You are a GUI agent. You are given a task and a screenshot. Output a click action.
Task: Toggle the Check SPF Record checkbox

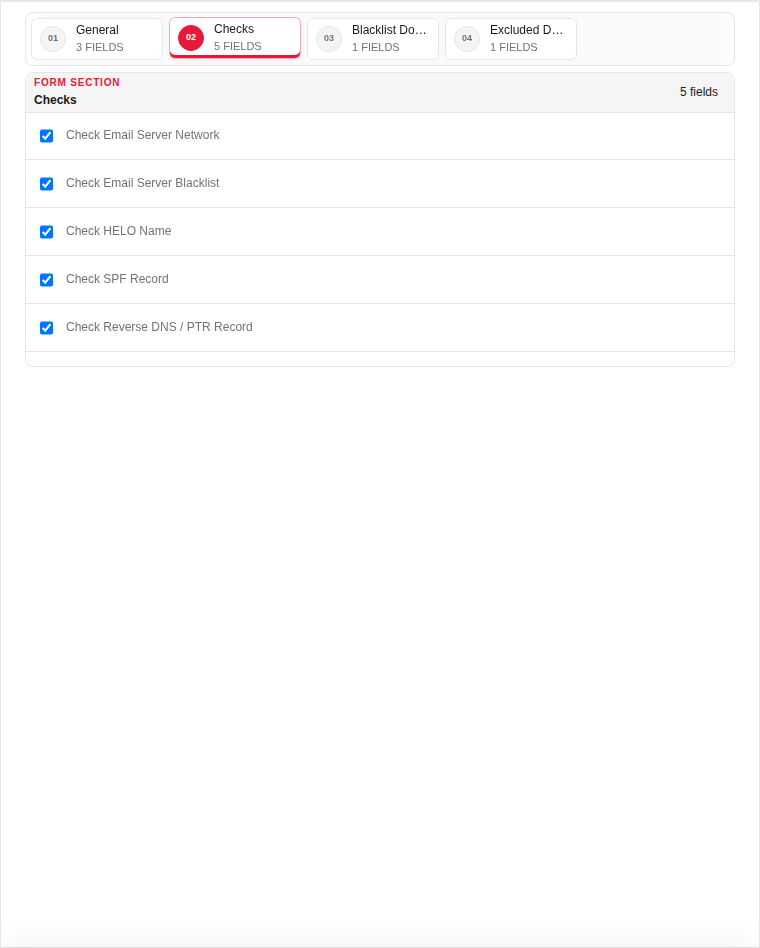(x=47, y=280)
